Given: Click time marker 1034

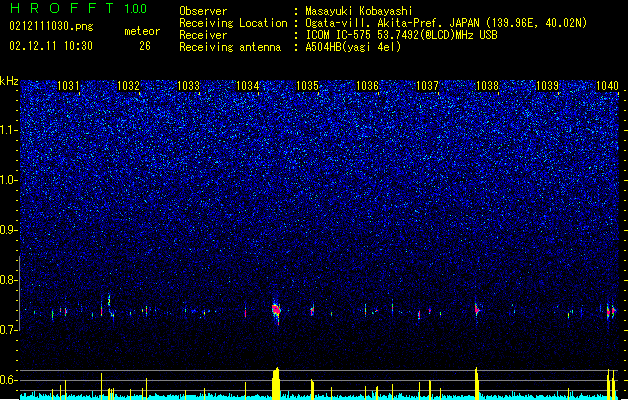Looking at the screenshot, I should 248,85.
